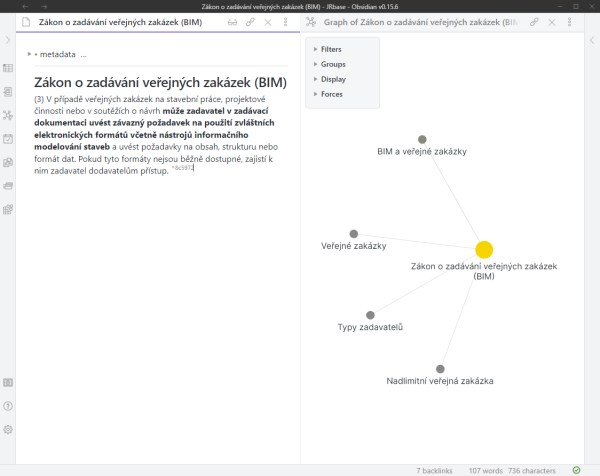600x476 pixels.
Task: Expand the Filters section in graph controls
Action: (x=331, y=48)
